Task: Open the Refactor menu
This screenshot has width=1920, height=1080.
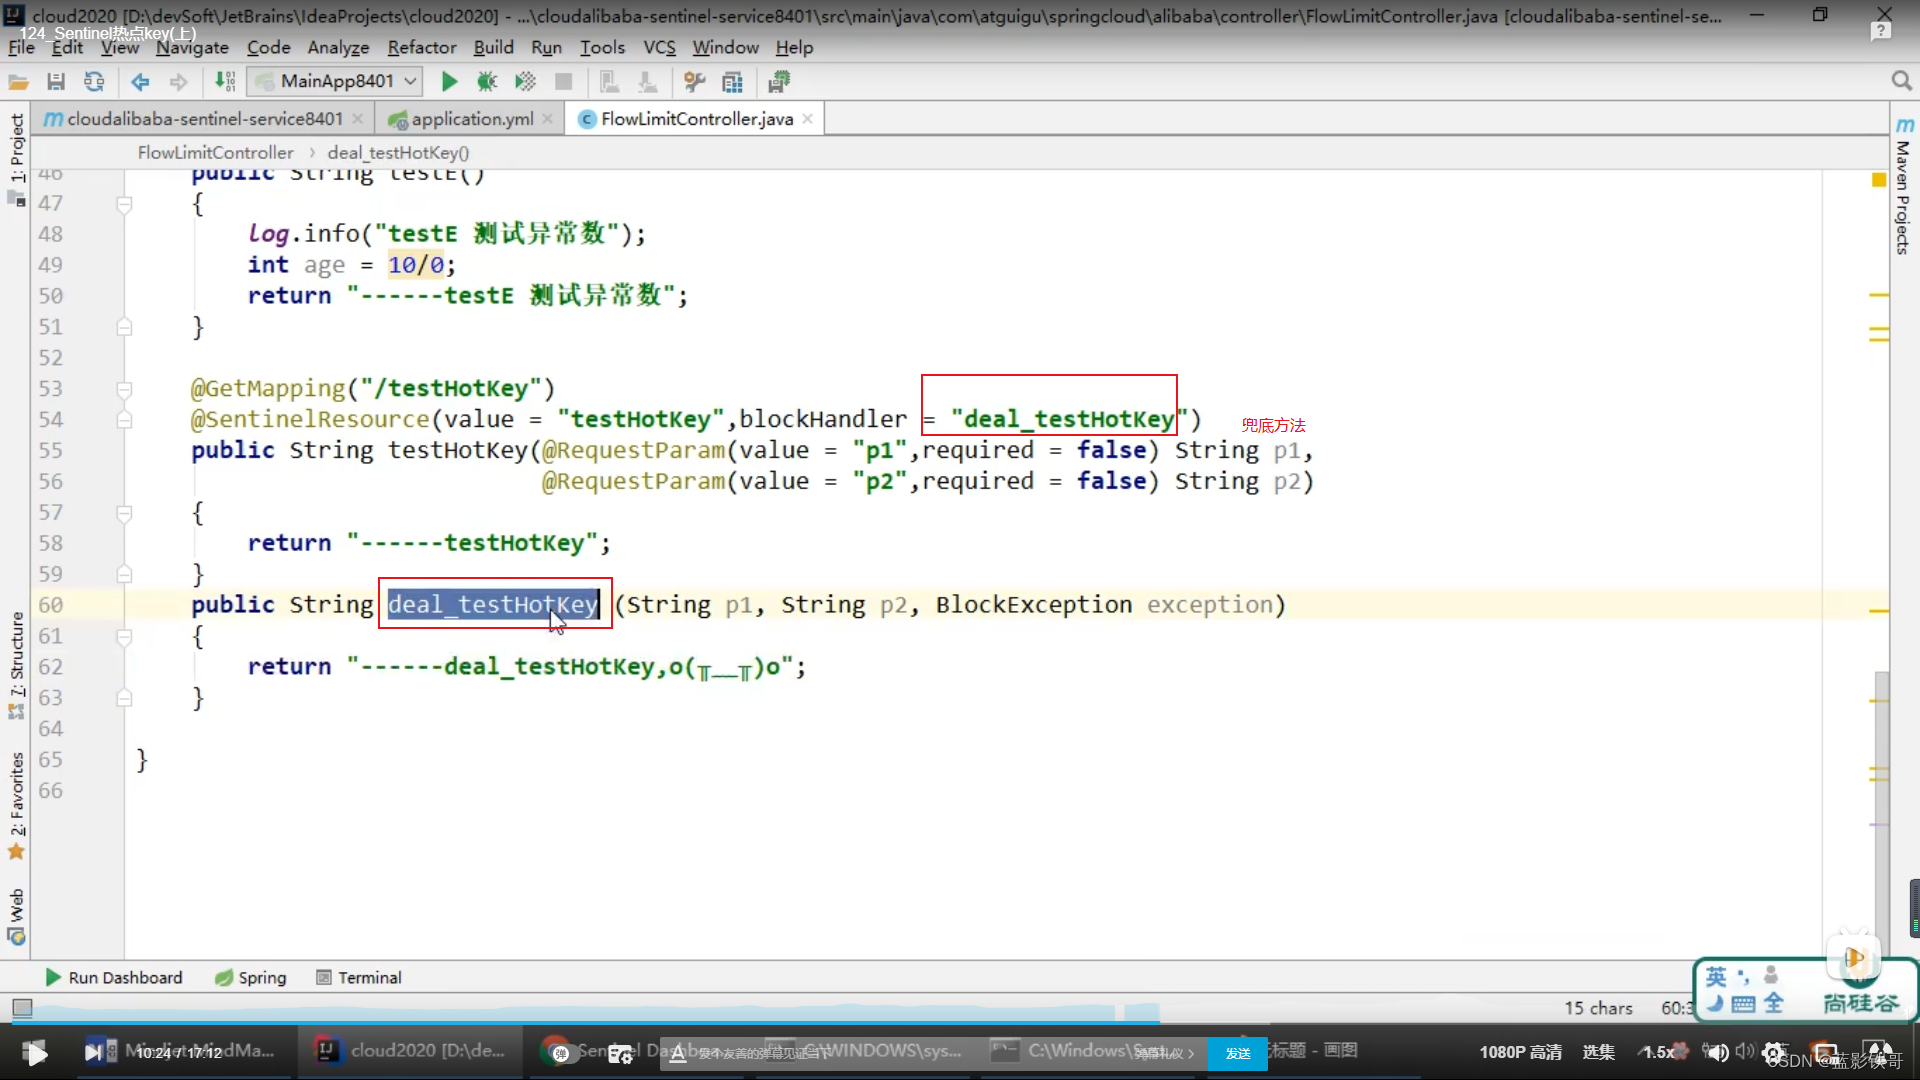Action: point(421,47)
